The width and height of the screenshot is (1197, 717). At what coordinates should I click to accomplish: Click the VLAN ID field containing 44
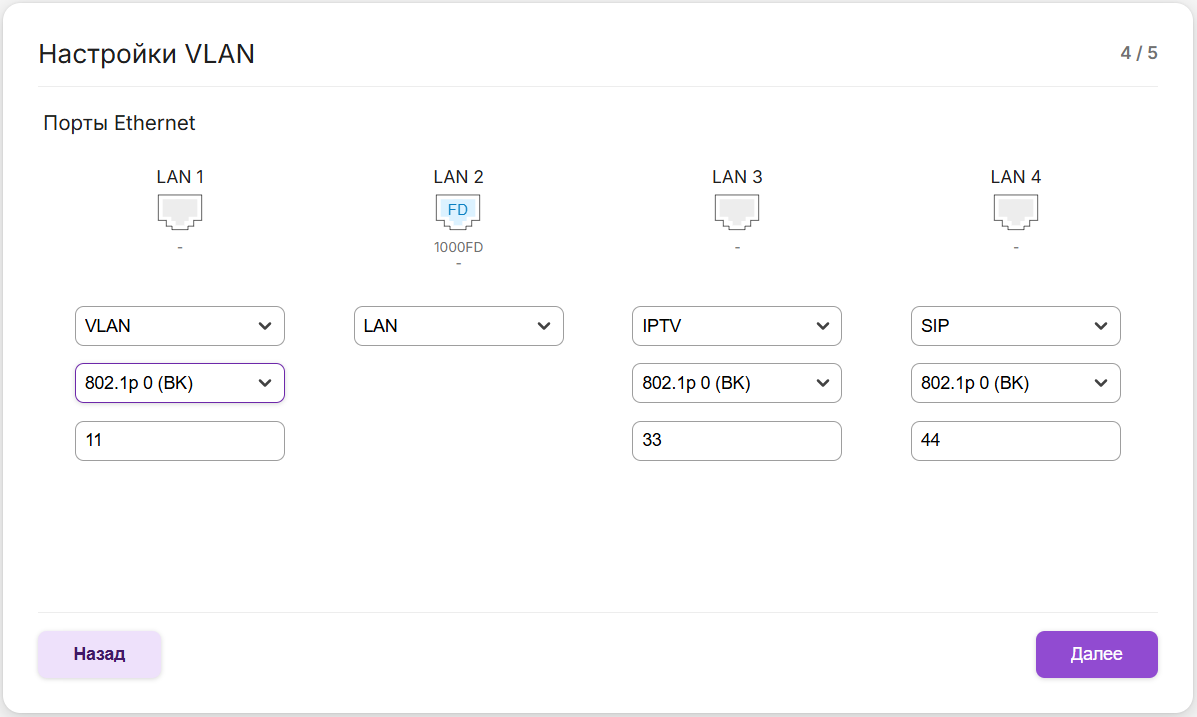click(1015, 441)
